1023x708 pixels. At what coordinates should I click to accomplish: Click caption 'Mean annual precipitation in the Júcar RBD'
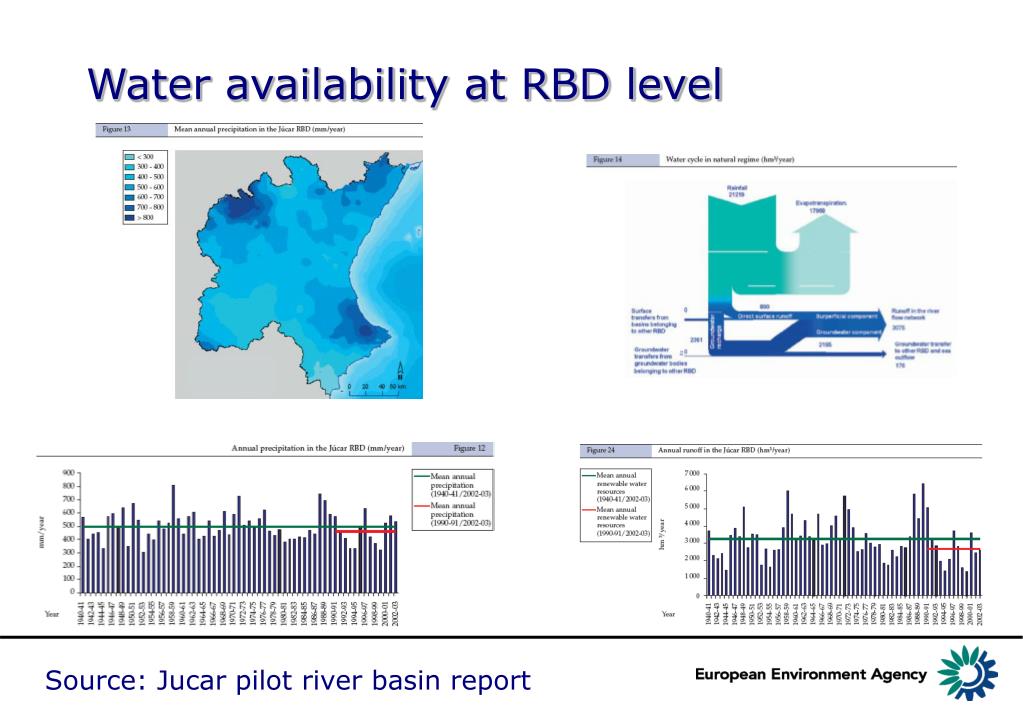260,129
